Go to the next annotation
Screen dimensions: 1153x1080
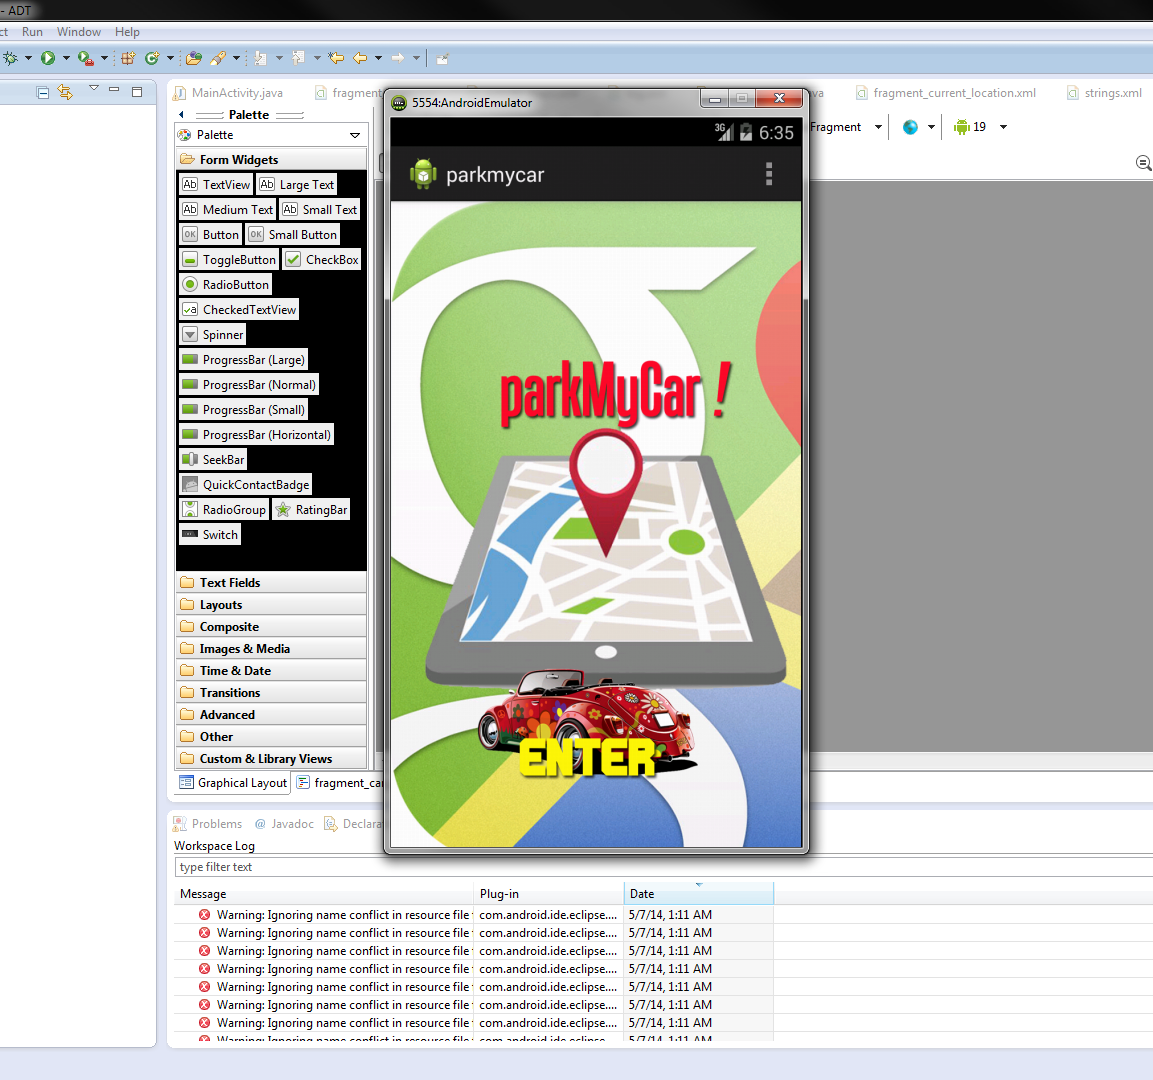click(x=260, y=58)
